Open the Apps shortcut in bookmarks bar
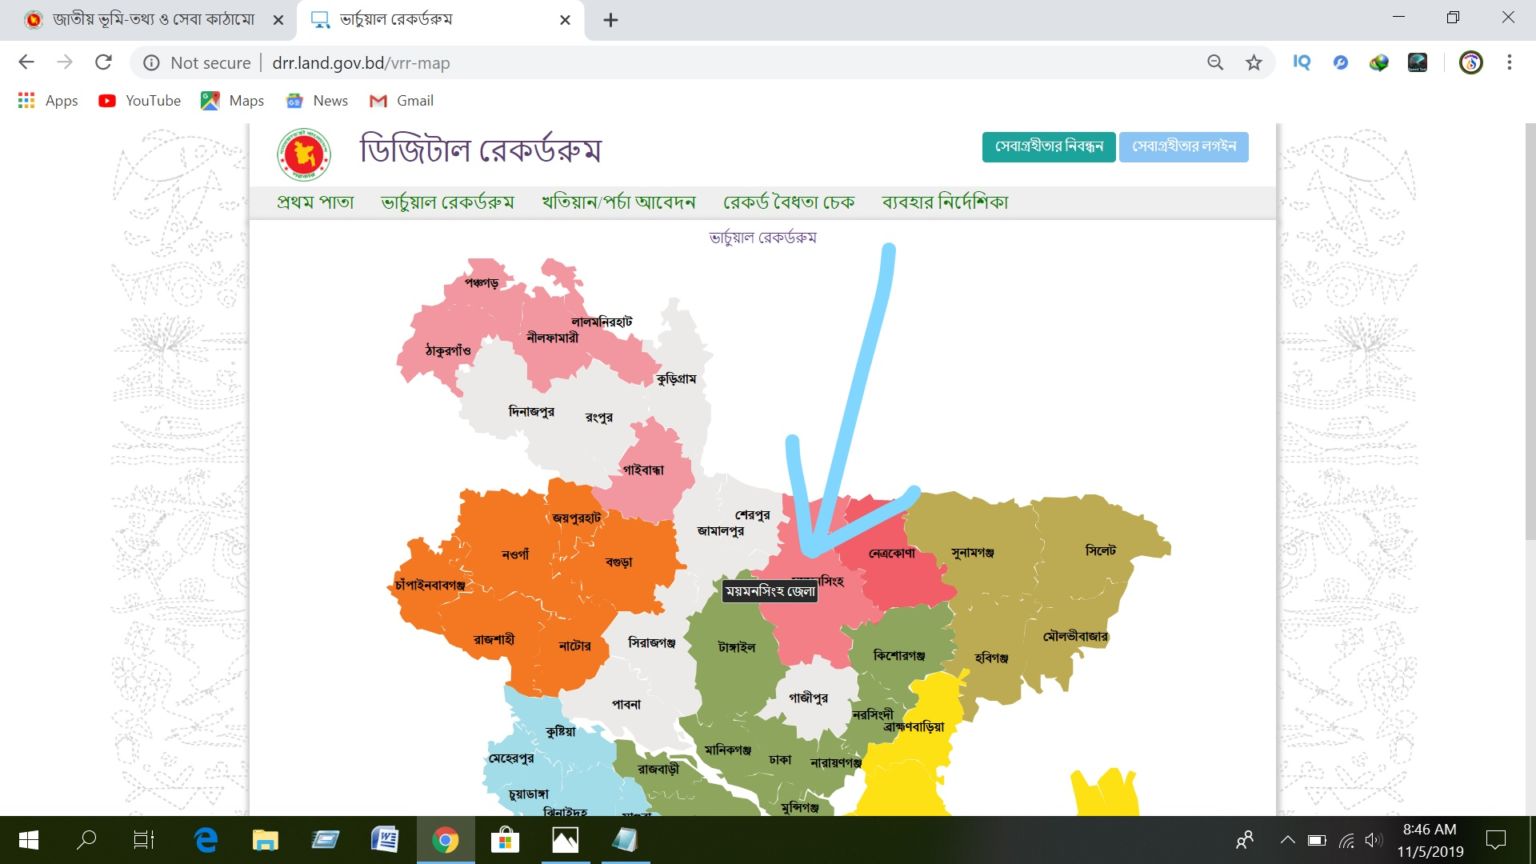Viewport: 1536px width, 864px height. pos(47,100)
